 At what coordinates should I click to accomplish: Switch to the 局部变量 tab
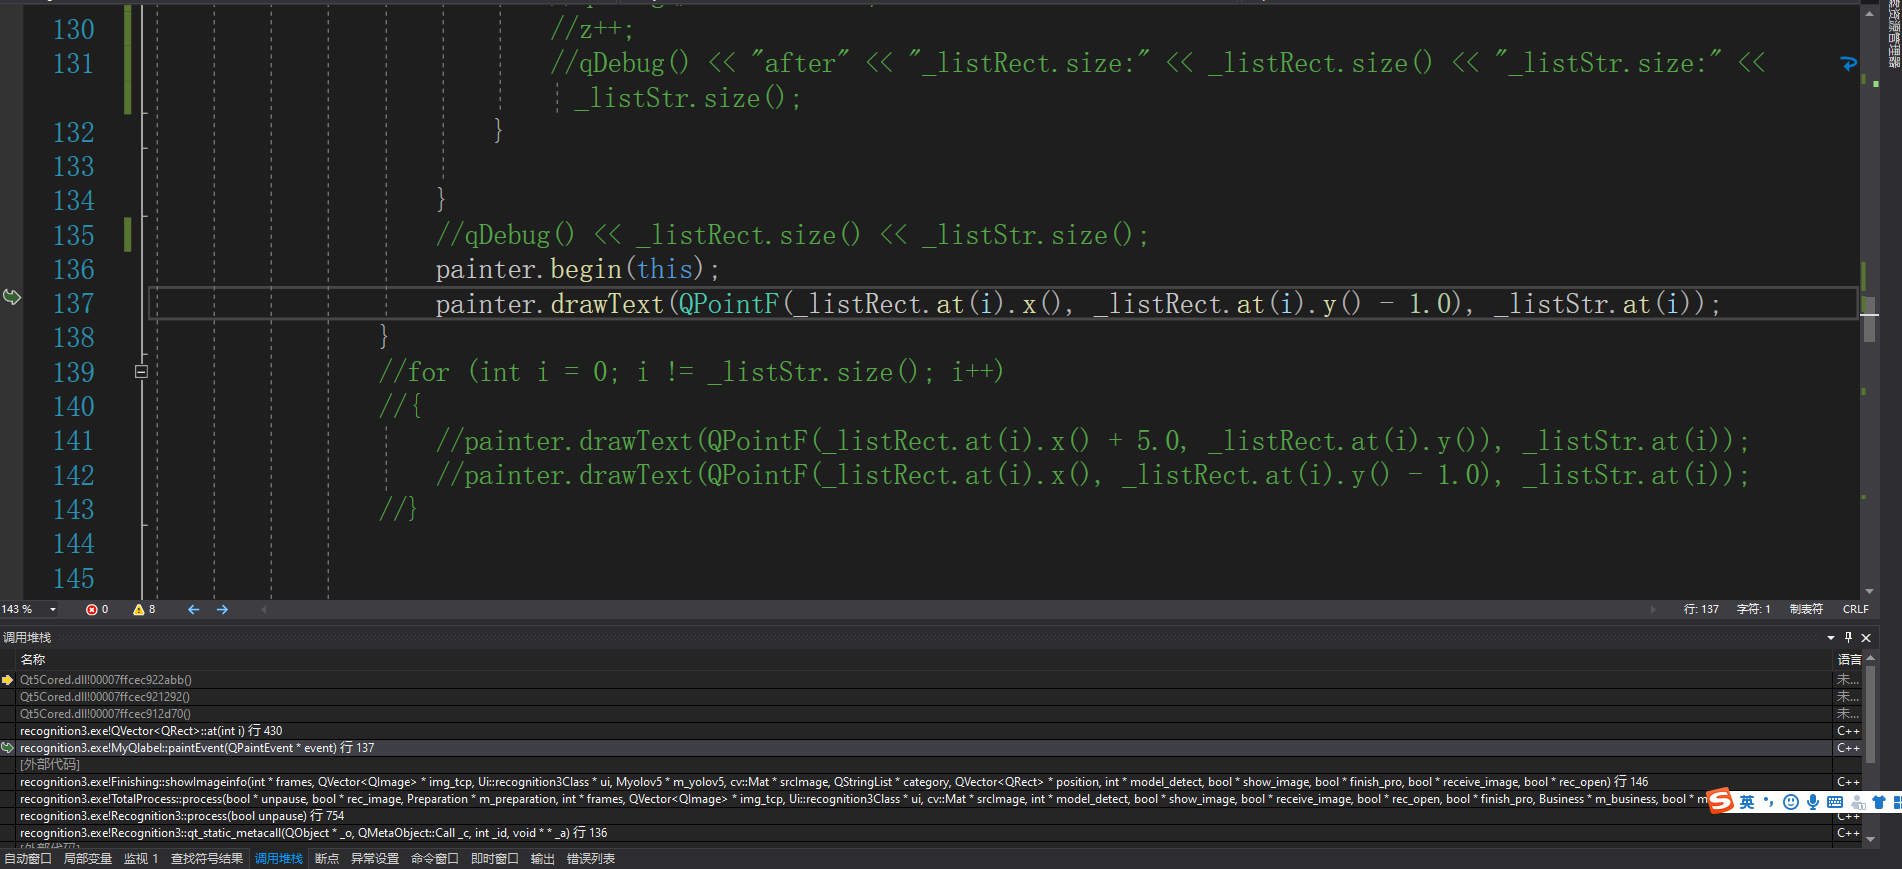pos(87,859)
